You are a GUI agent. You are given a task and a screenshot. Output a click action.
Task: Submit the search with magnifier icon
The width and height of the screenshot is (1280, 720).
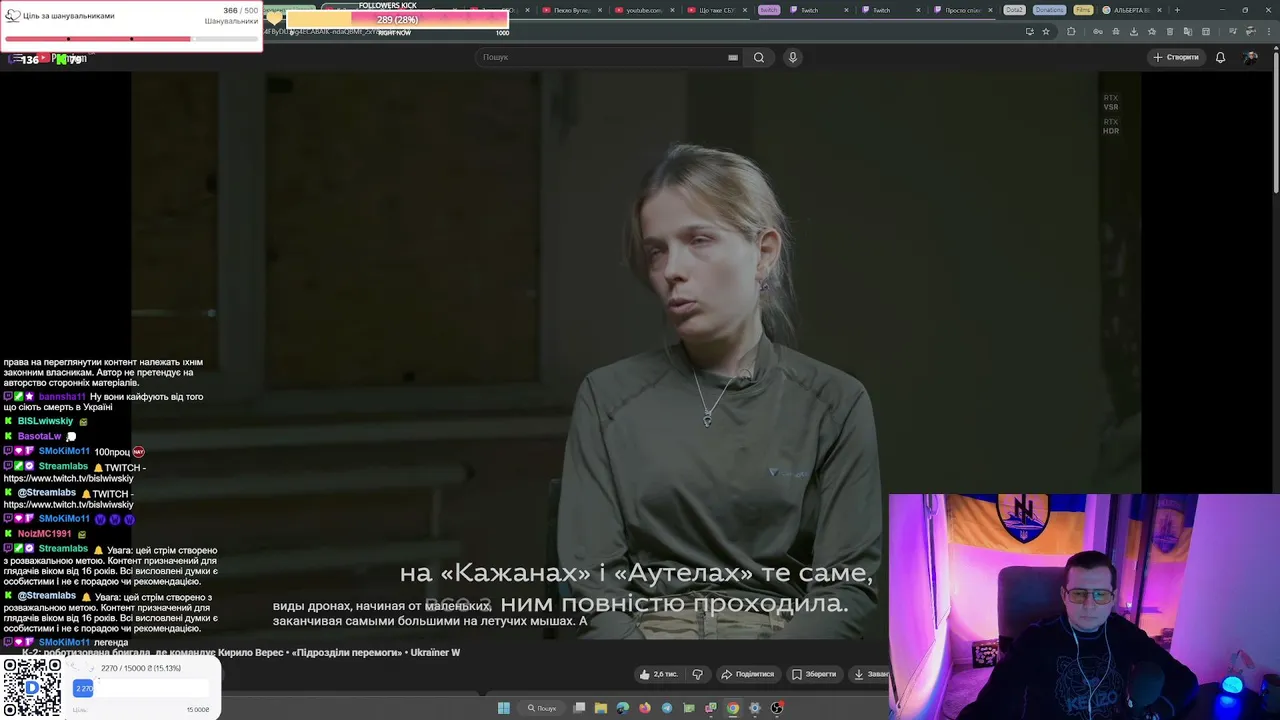coord(759,57)
